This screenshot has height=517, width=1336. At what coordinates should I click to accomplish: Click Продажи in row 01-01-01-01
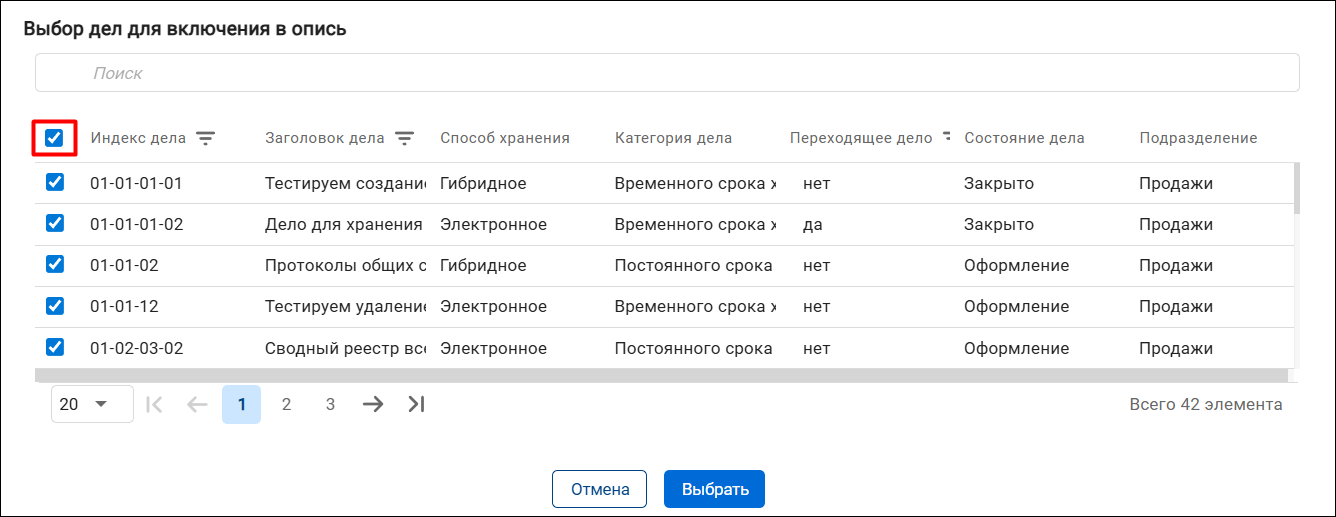point(1176,183)
